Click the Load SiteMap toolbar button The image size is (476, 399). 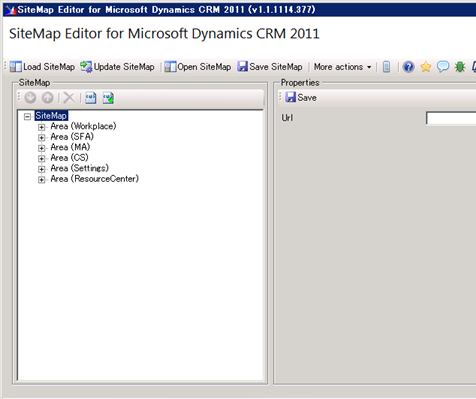coord(42,67)
